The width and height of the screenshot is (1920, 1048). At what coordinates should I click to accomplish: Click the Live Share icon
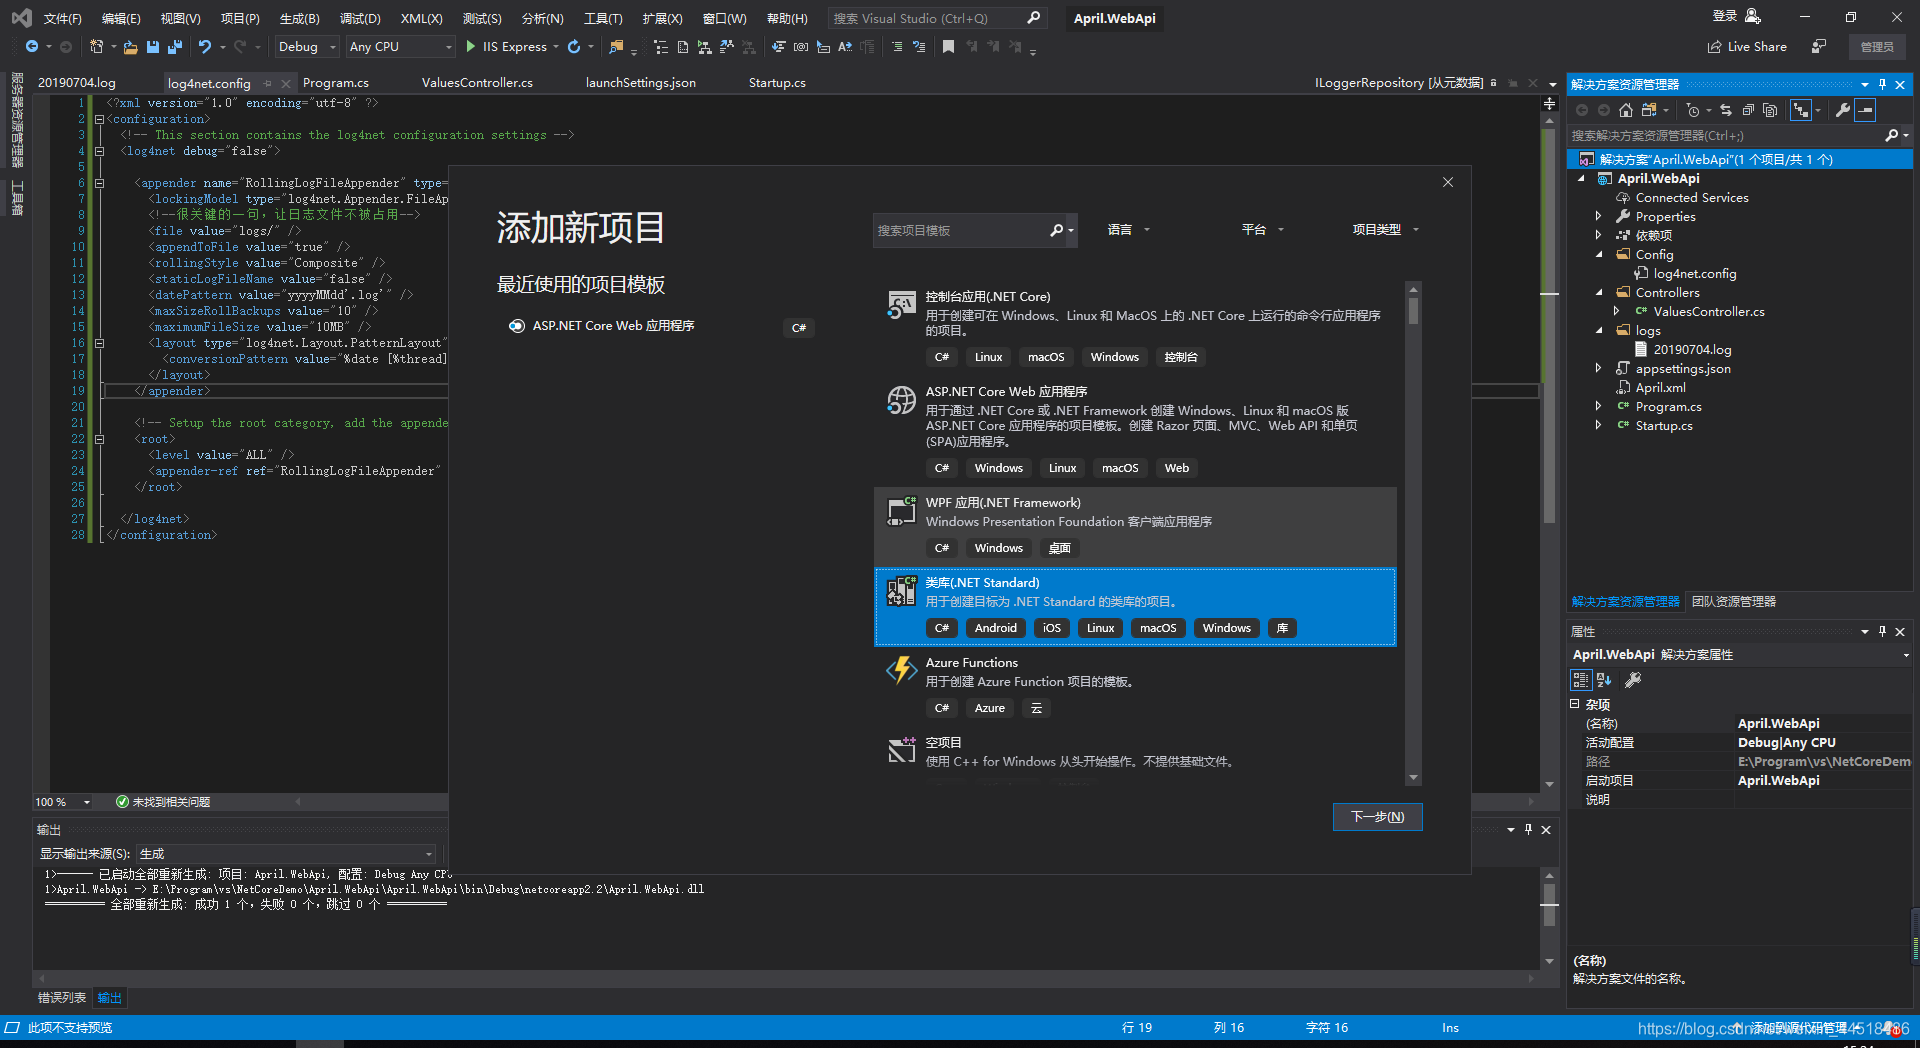(x=1714, y=47)
